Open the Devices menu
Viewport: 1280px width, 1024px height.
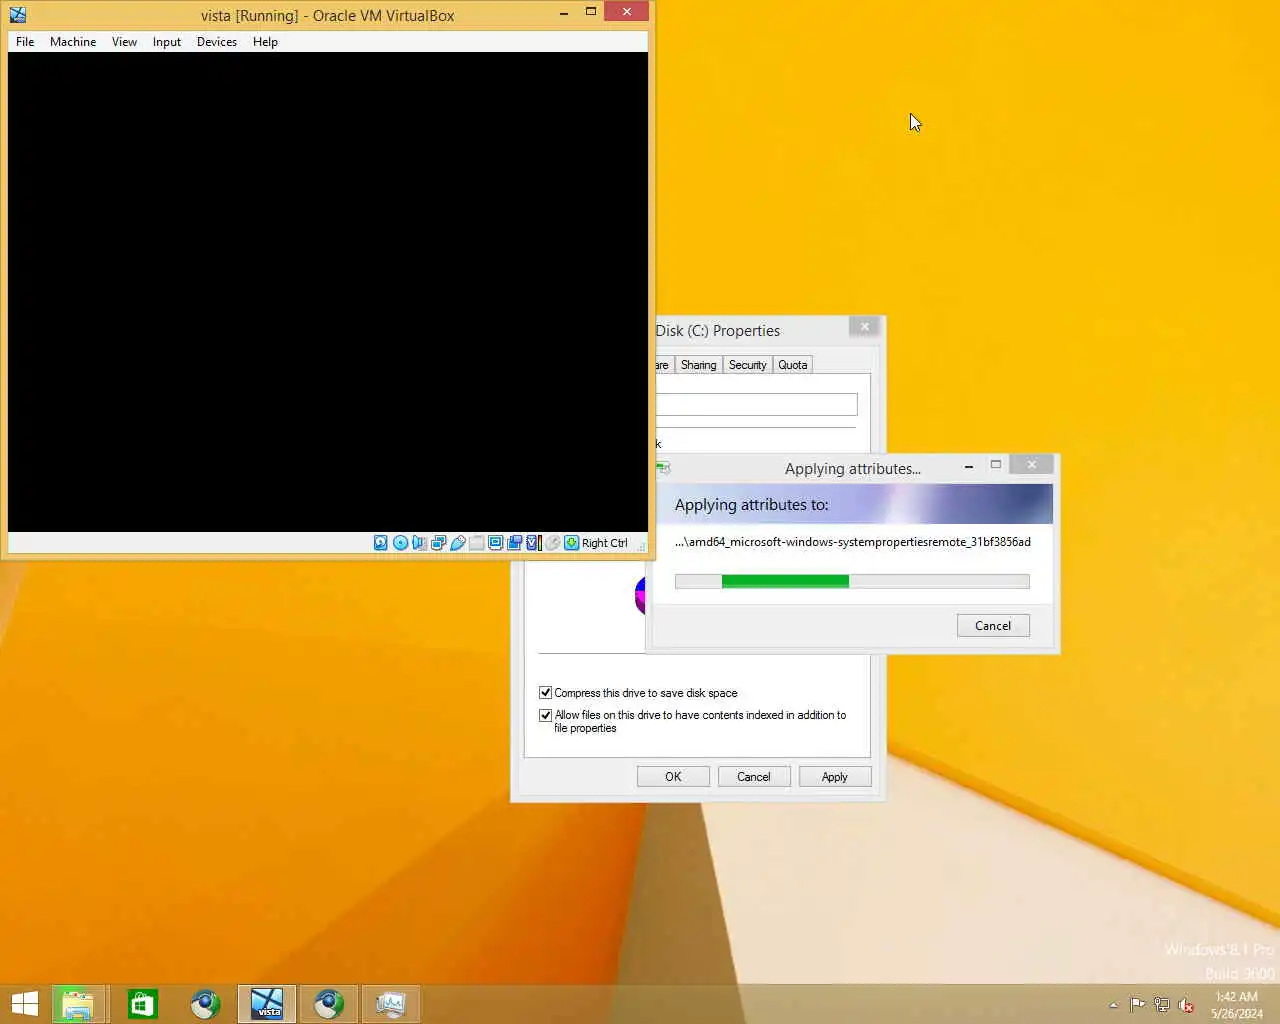[217, 42]
